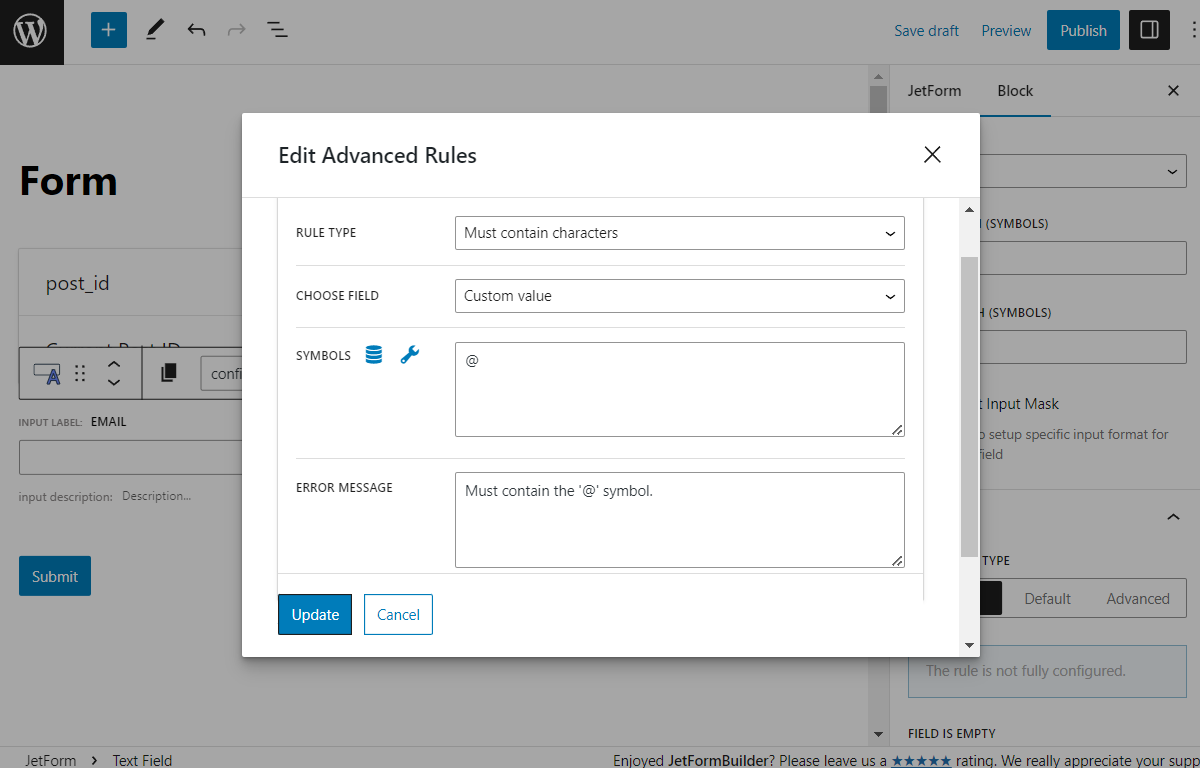Viewport: 1200px width, 768px height.
Task: Open the block inserter plus icon
Action: tap(108, 30)
